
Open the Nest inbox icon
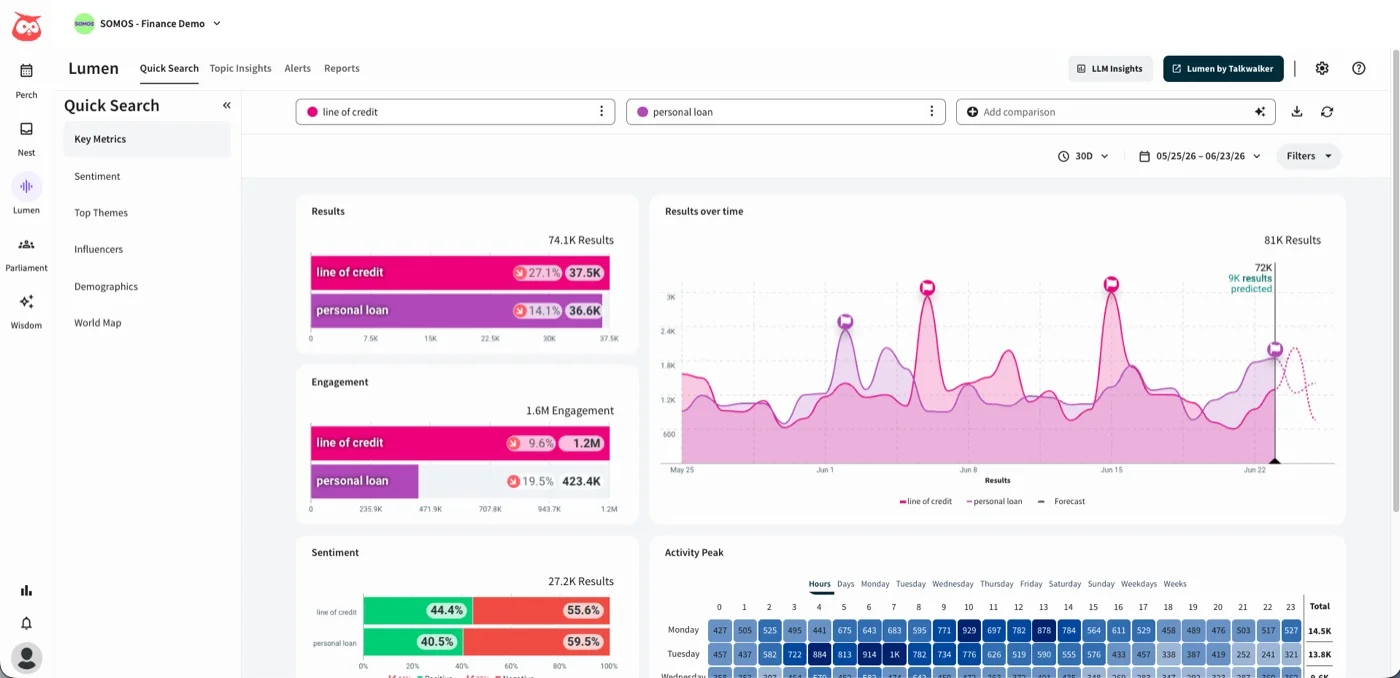pyautogui.click(x=26, y=129)
